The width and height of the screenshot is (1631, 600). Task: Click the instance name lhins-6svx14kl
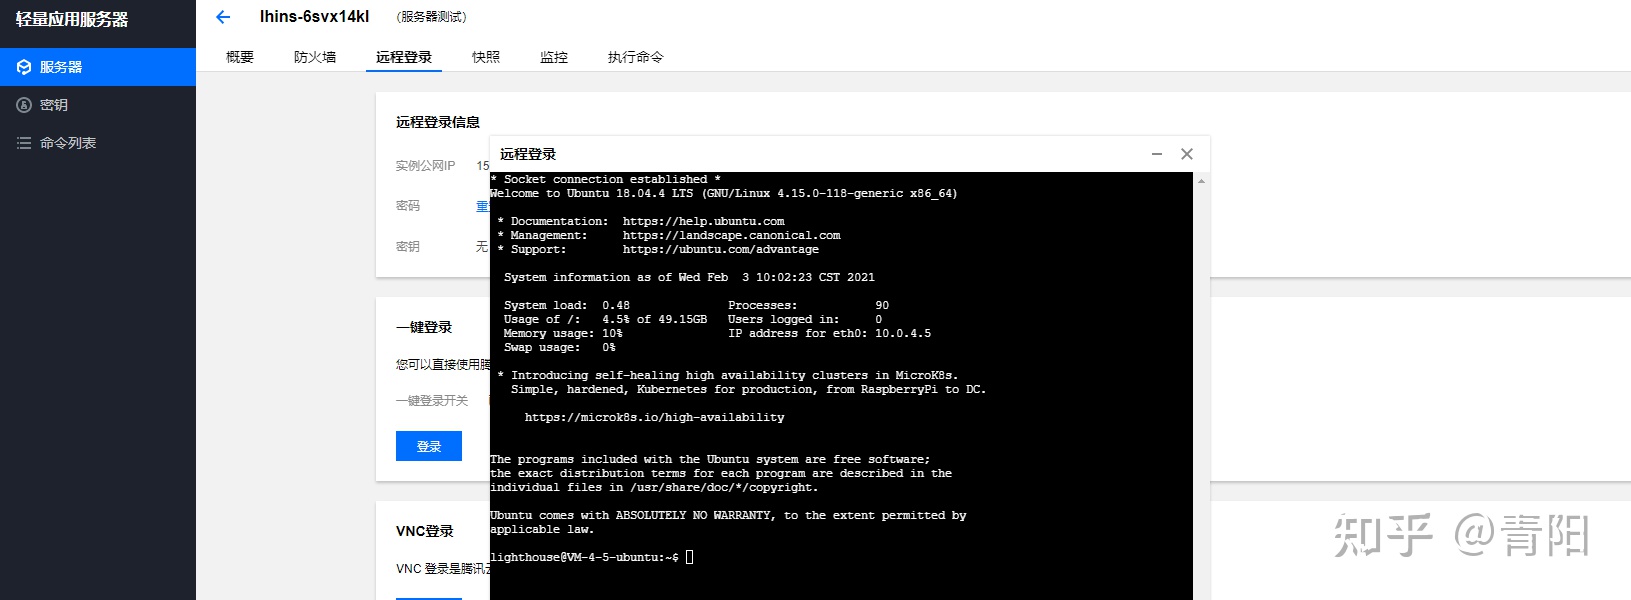coord(314,17)
